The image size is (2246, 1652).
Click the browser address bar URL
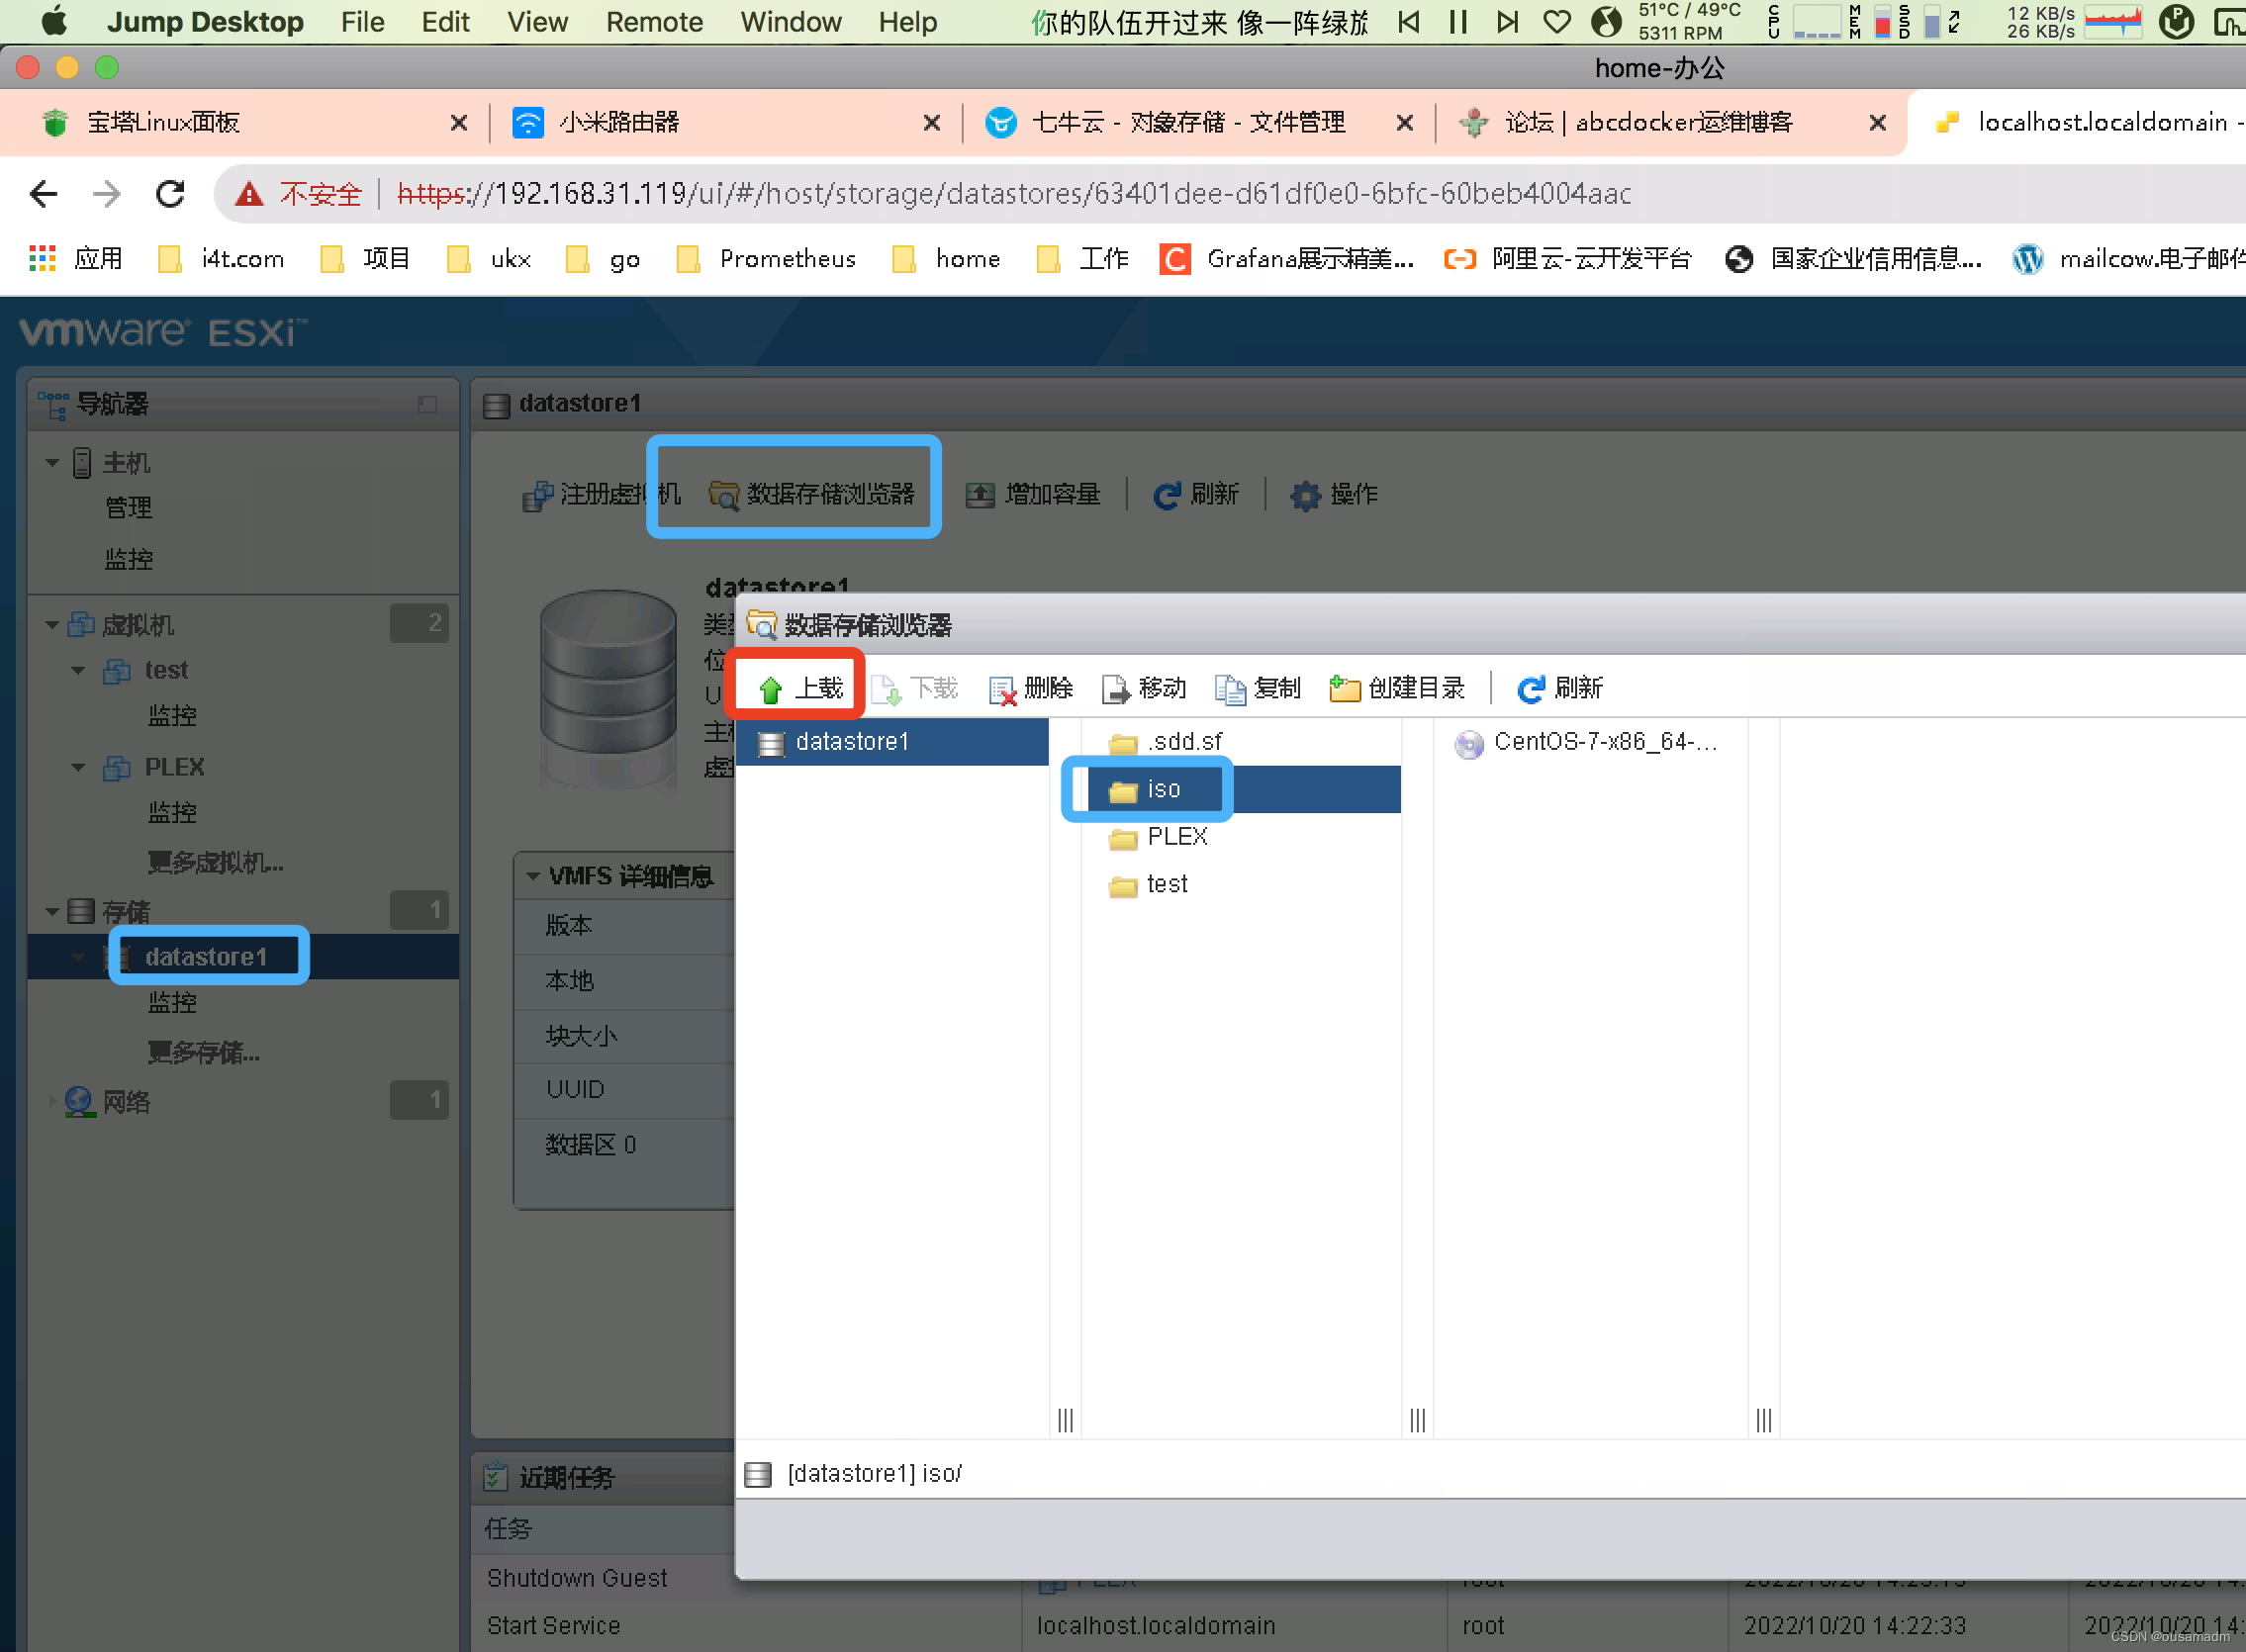tap(1014, 193)
